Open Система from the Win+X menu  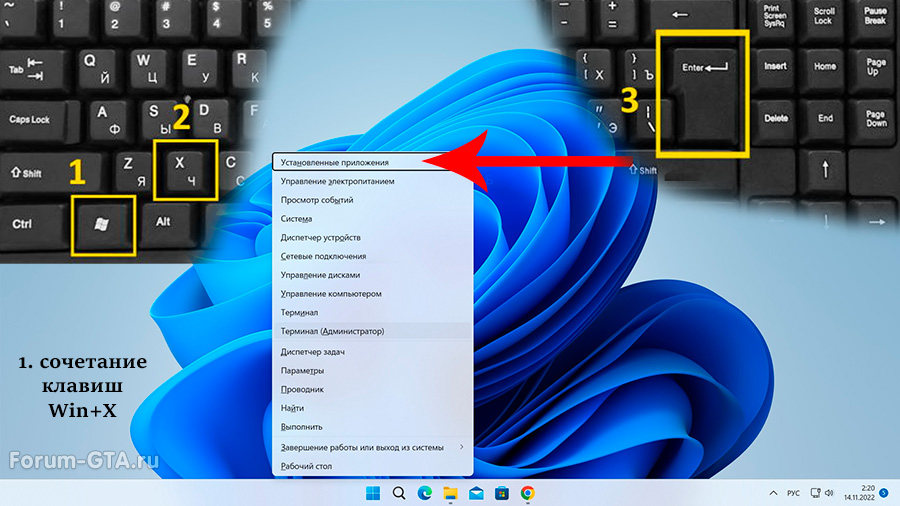(372, 219)
